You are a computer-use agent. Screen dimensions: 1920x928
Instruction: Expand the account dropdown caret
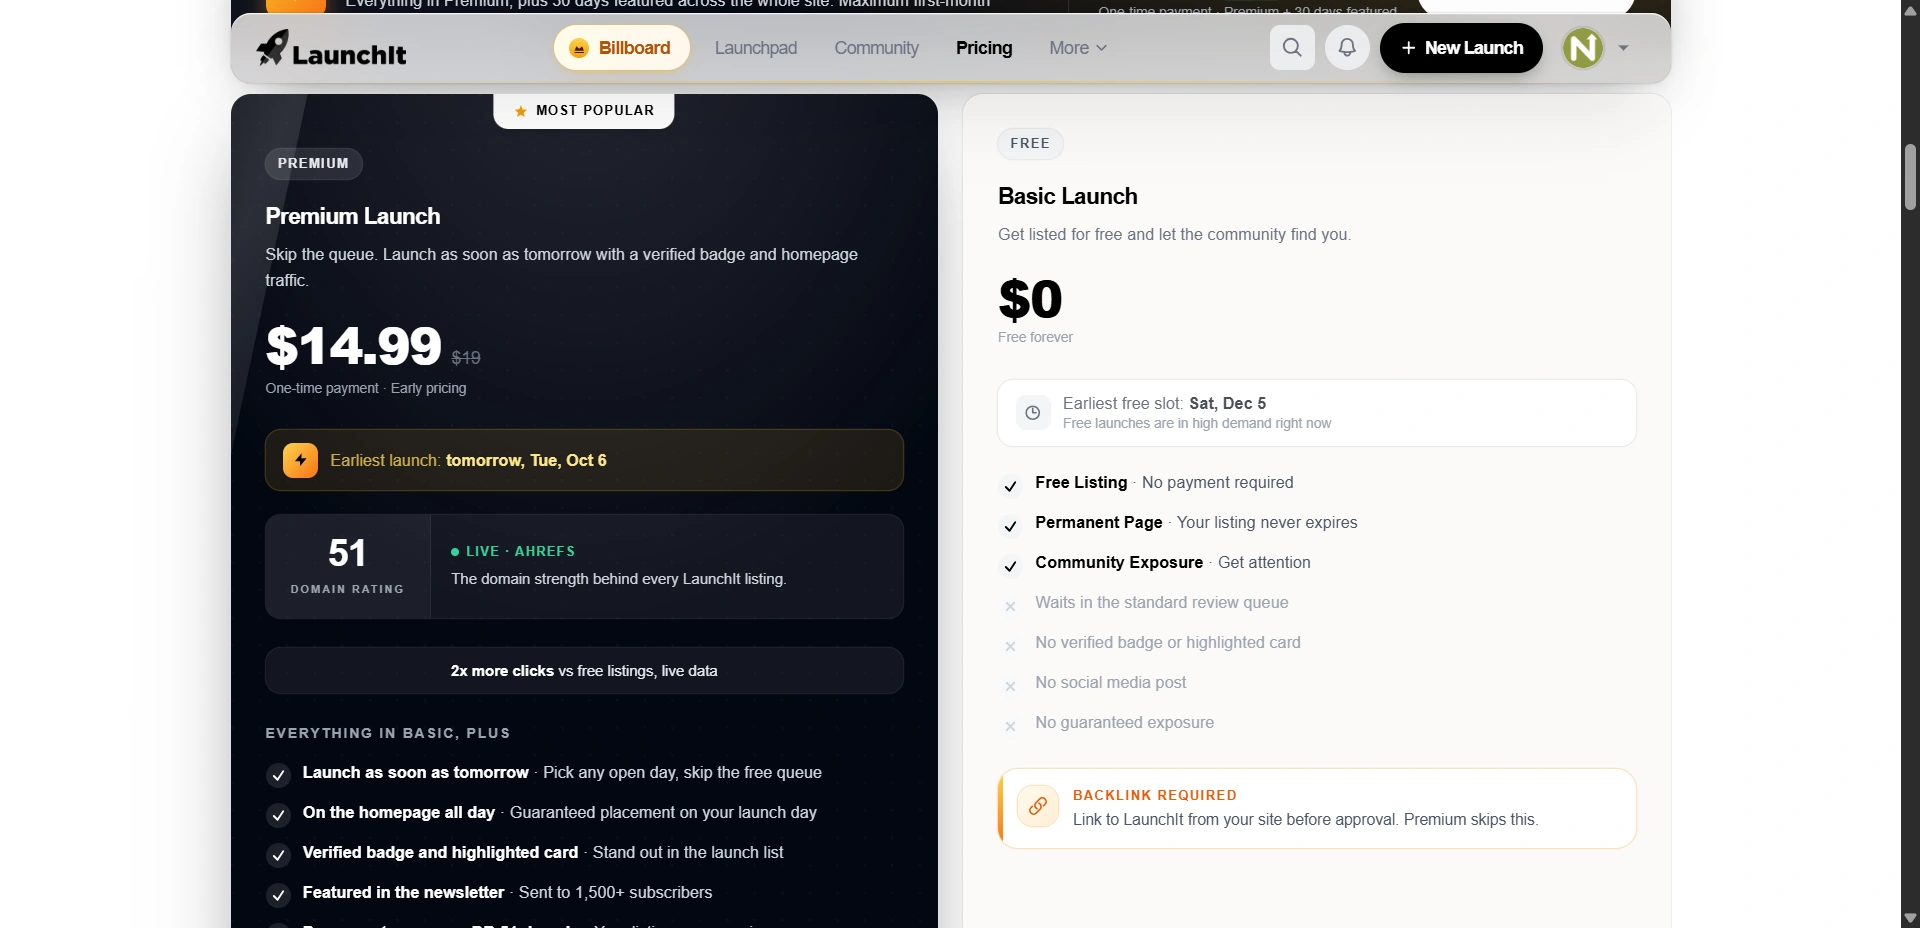1623,48
